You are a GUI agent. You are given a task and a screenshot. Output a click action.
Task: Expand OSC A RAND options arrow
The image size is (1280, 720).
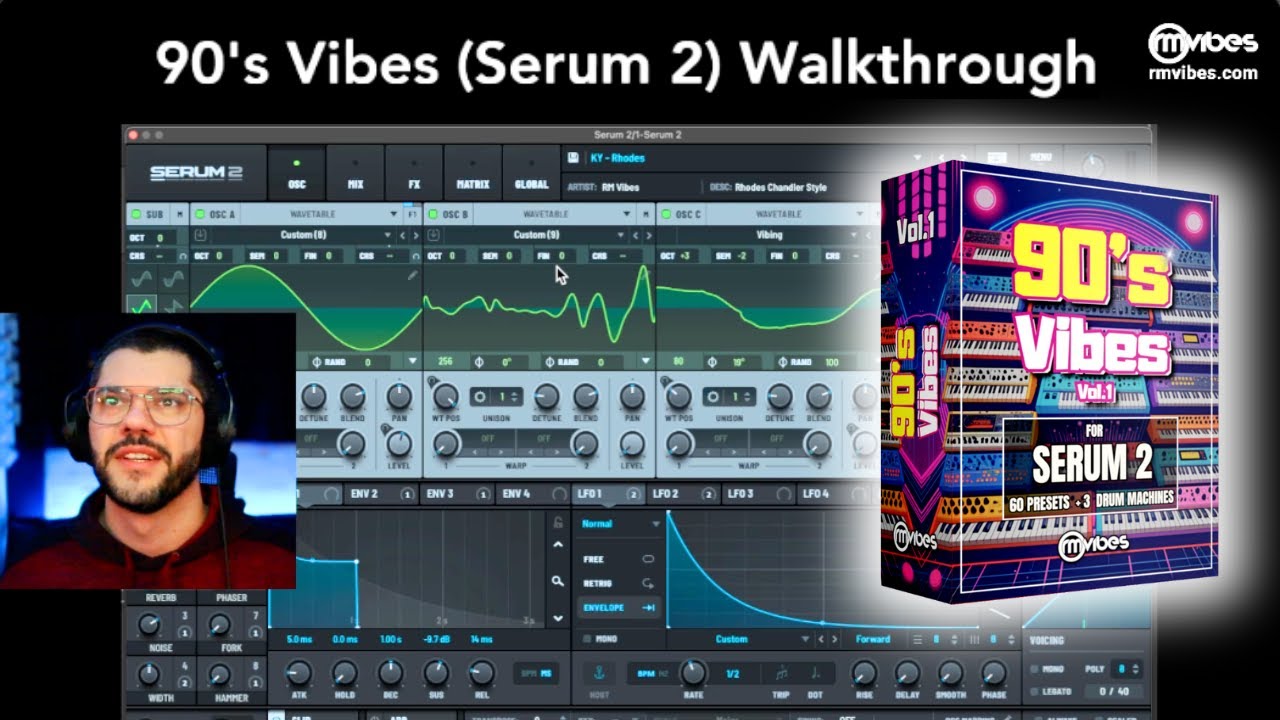tap(412, 362)
